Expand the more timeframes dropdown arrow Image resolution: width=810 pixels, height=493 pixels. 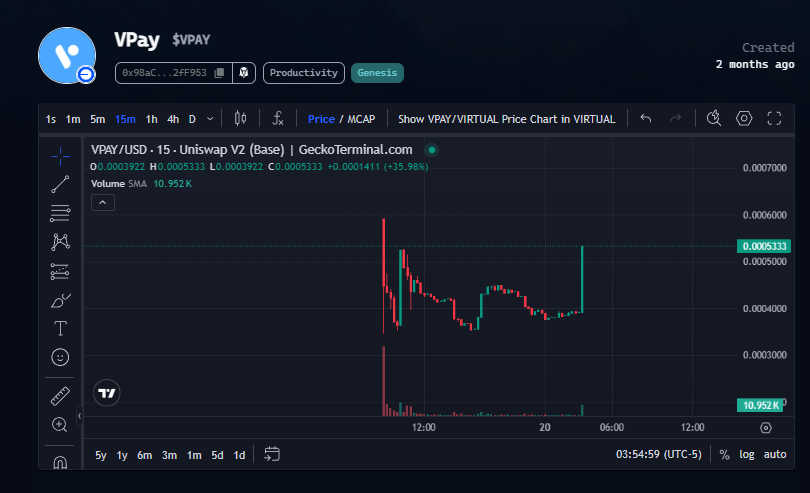click(x=210, y=119)
